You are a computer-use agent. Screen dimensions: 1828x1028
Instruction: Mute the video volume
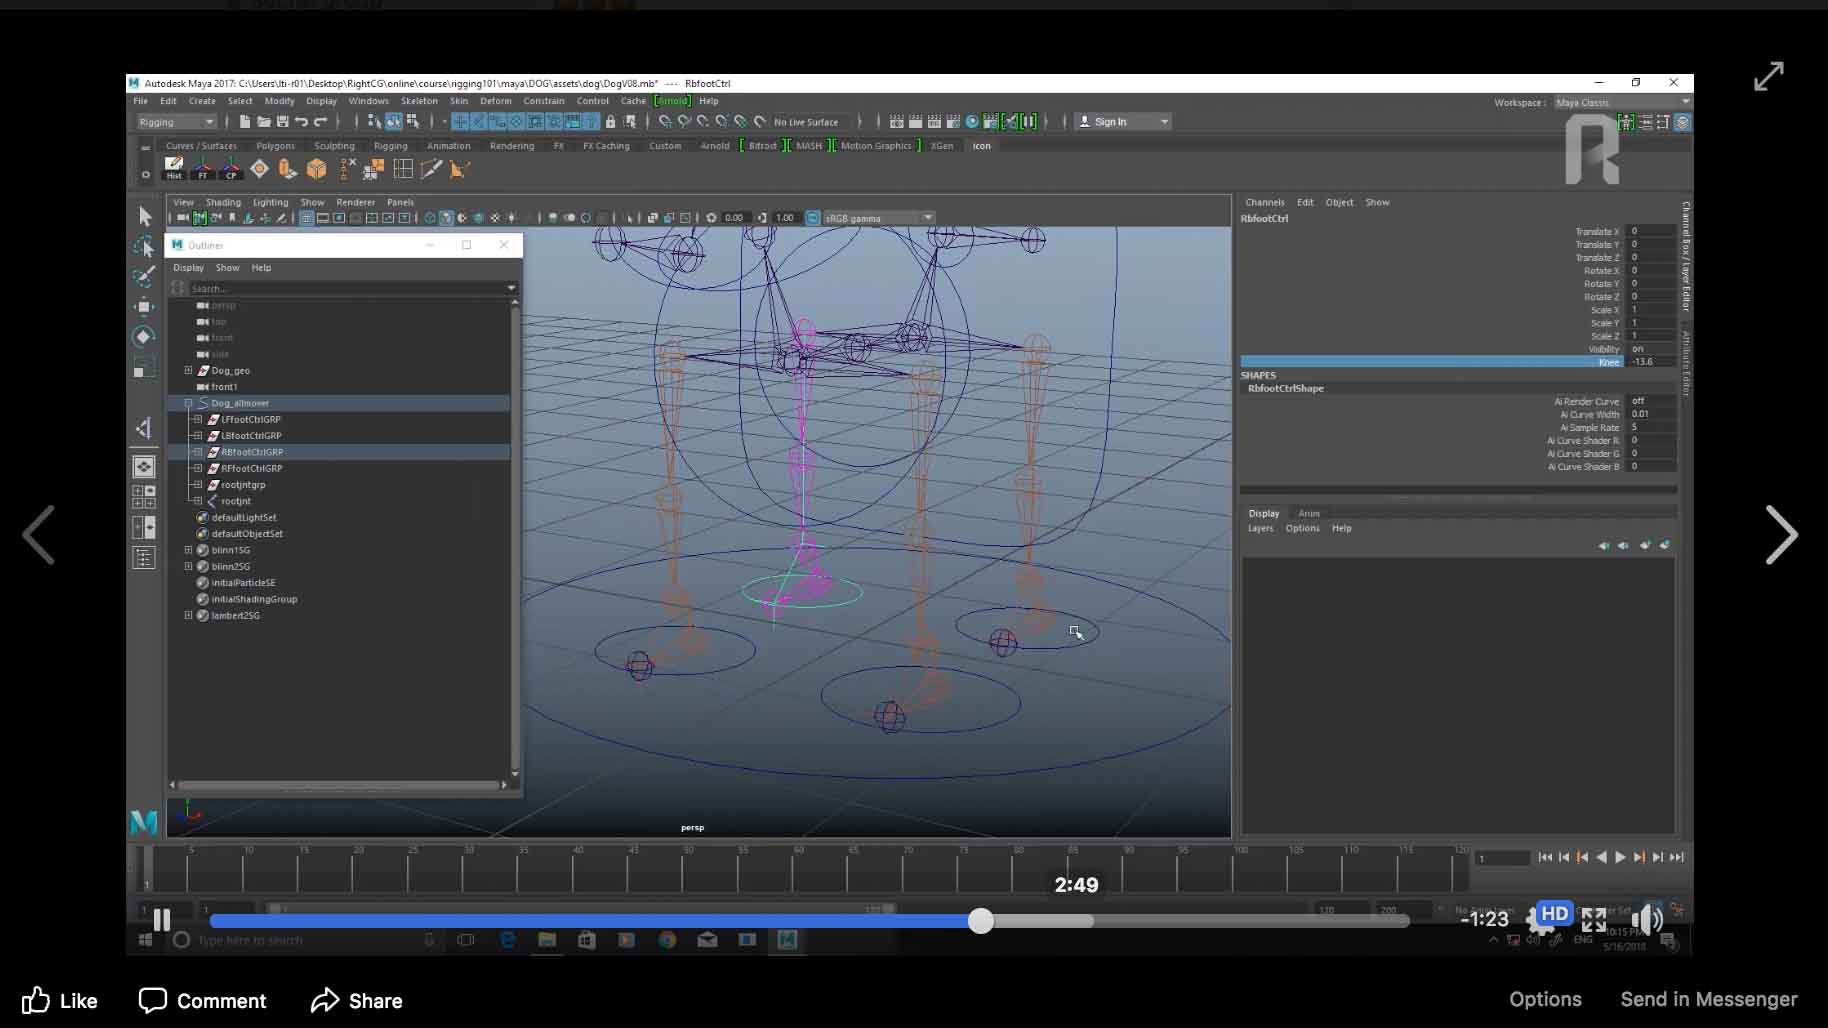click(x=1645, y=919)
